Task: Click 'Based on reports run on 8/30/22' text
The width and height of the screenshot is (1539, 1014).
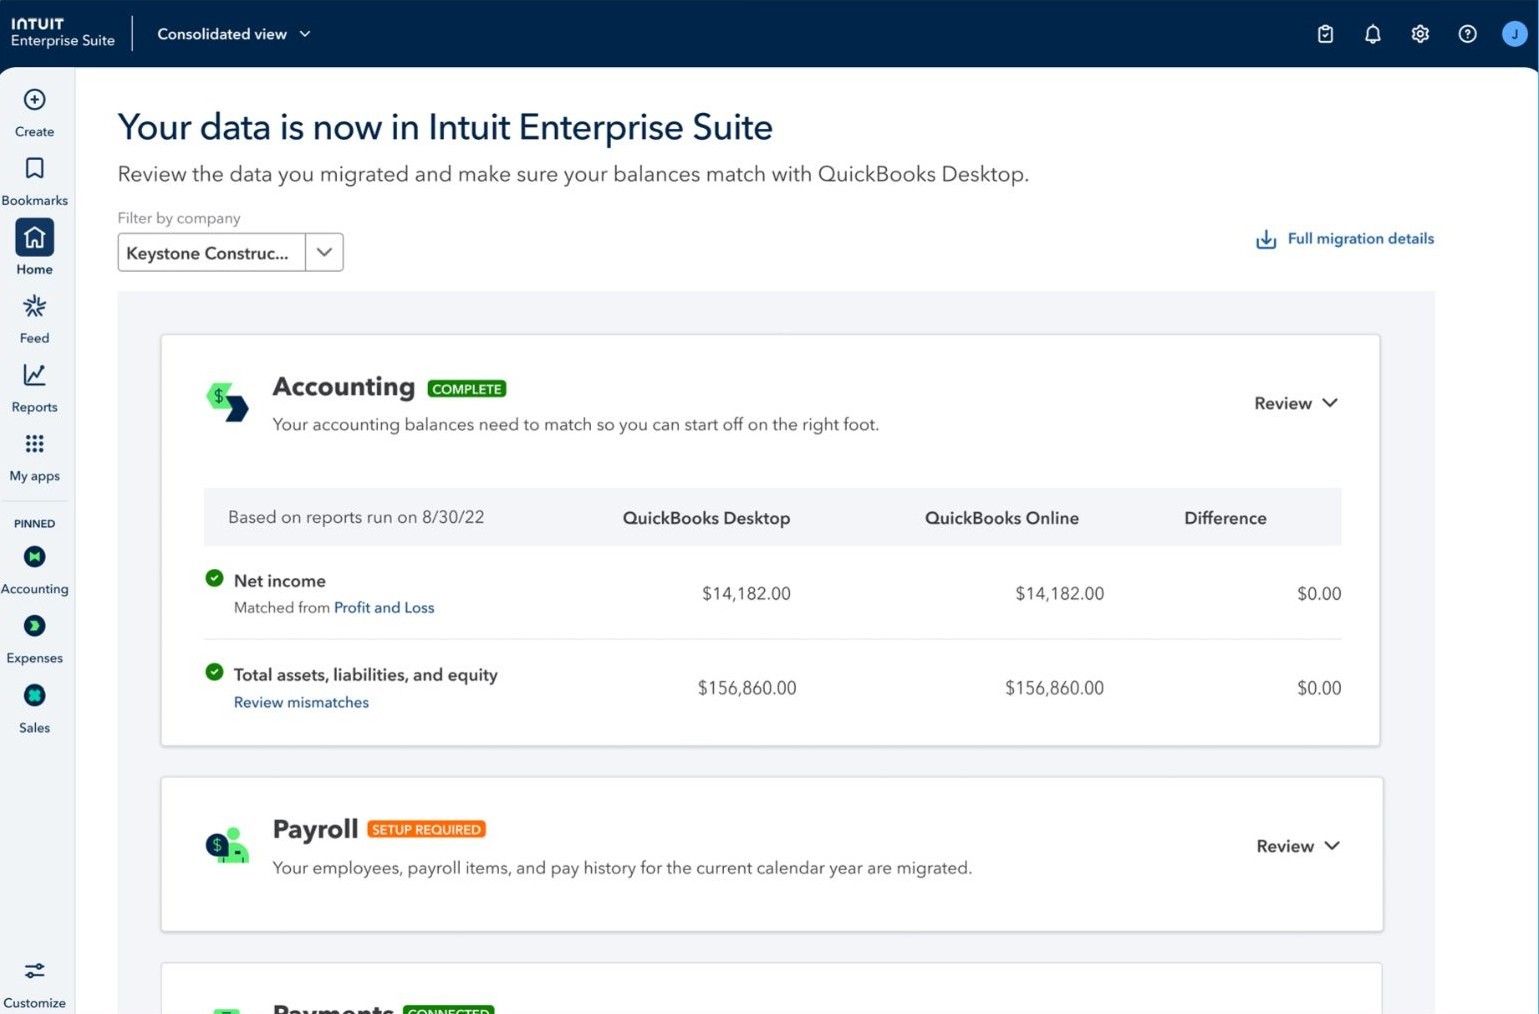Action: tap(356, 517)
